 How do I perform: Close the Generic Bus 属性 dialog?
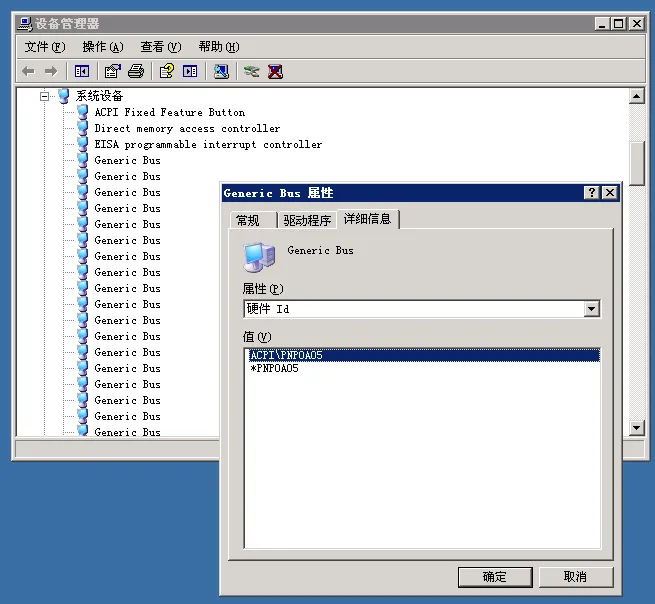click(610, 193)
